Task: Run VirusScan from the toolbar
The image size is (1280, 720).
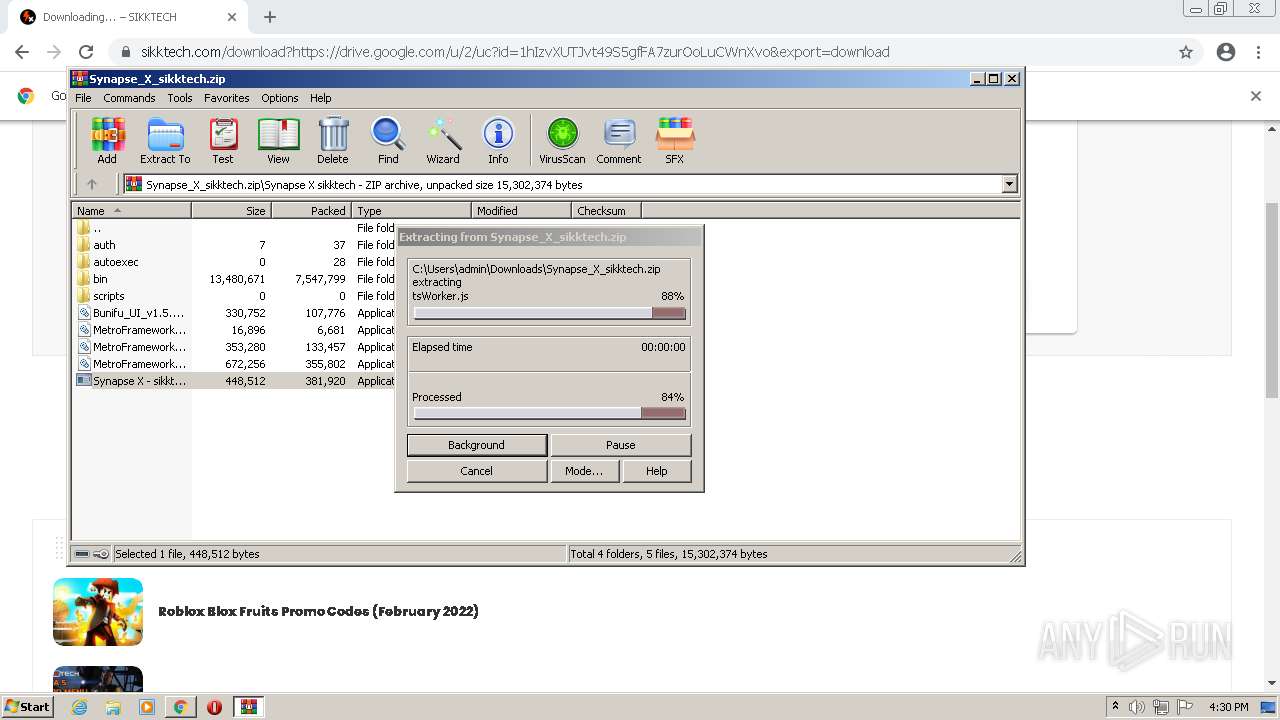Action: [x=562, y=141]
